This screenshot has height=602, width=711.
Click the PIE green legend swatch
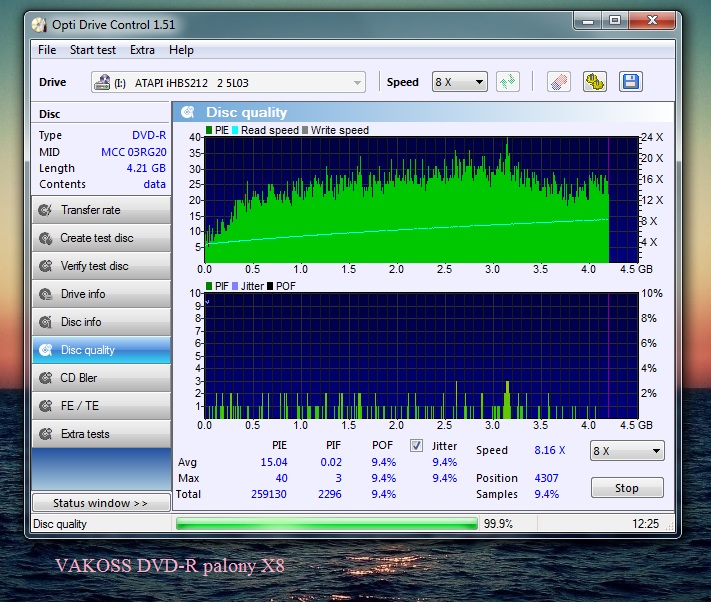tap(209, 130)
